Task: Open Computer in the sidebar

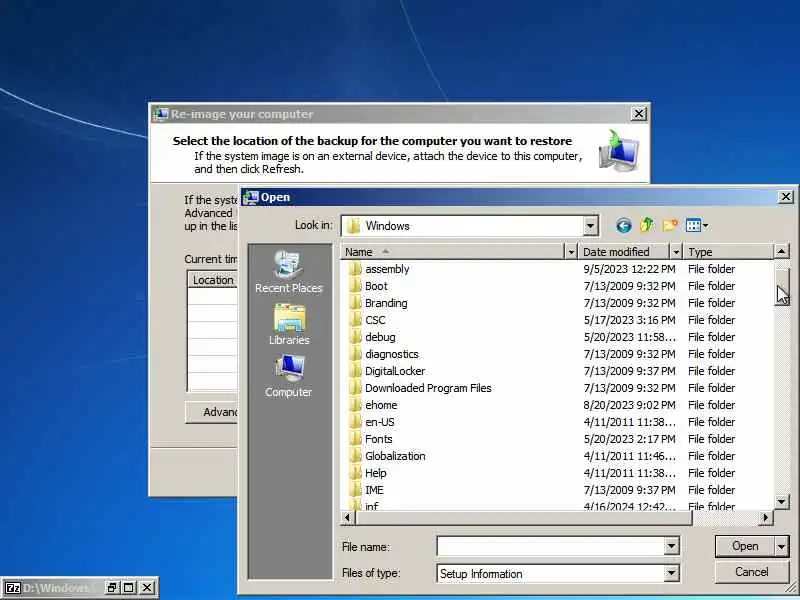Action: (288, 376)
